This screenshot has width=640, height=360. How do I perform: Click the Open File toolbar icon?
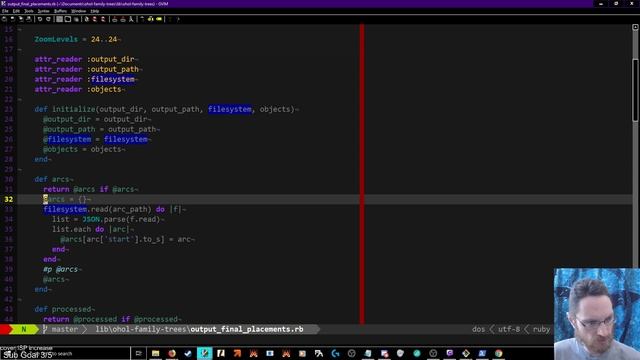coord(4,19)
